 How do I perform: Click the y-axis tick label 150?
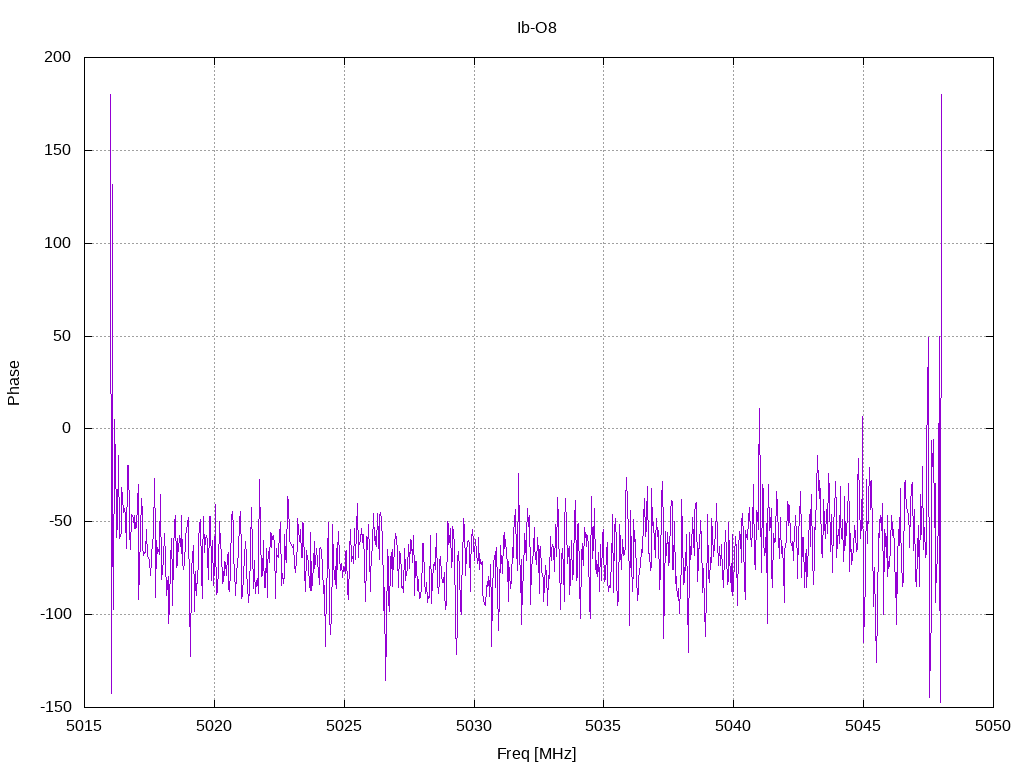[x=57, y=150]
